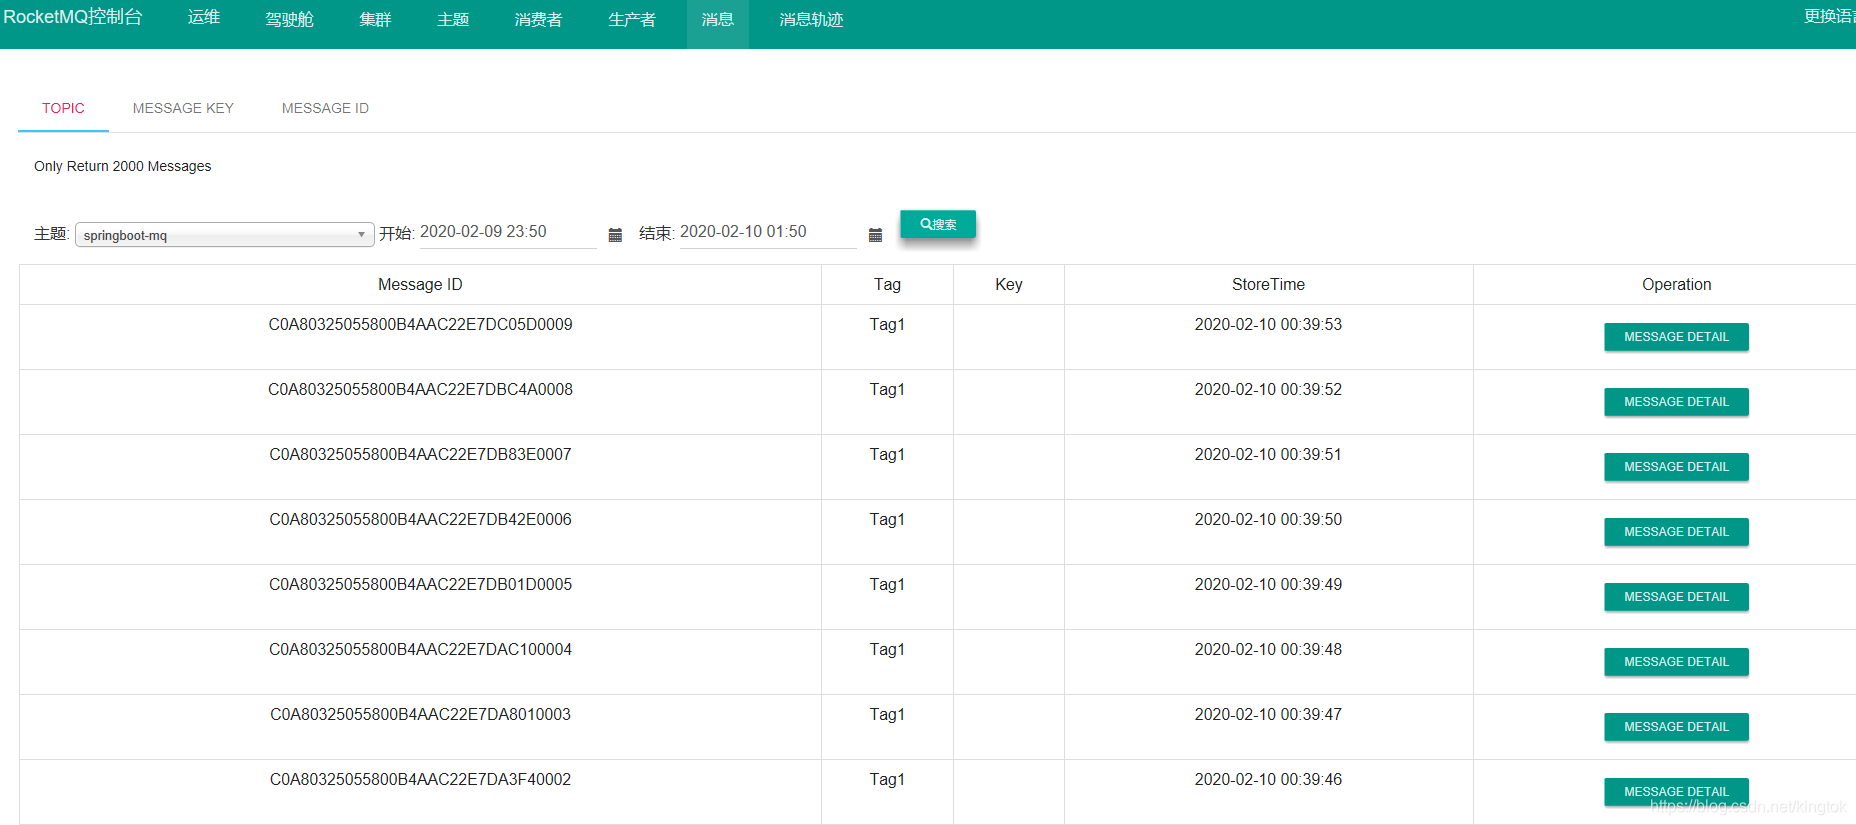
Task: Open the 更换语言 language switcher
Action: click(x=1829, y=16)
